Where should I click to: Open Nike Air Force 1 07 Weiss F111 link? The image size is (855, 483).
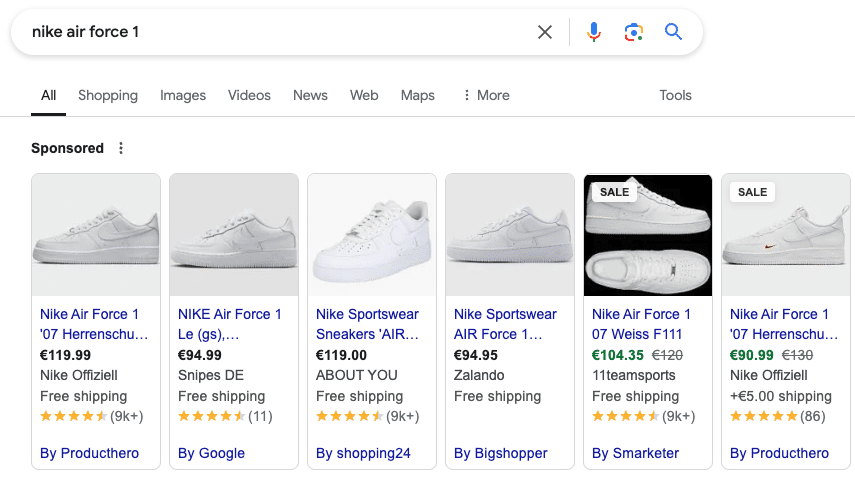(x=641, y=324)
